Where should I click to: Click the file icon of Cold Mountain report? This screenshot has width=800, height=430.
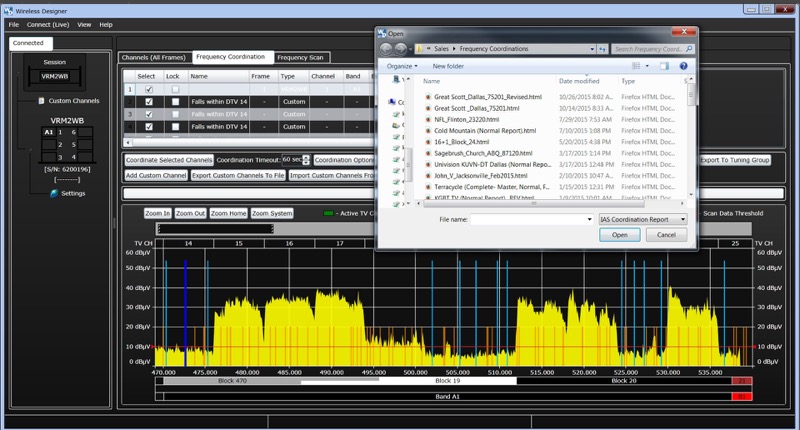428,131
